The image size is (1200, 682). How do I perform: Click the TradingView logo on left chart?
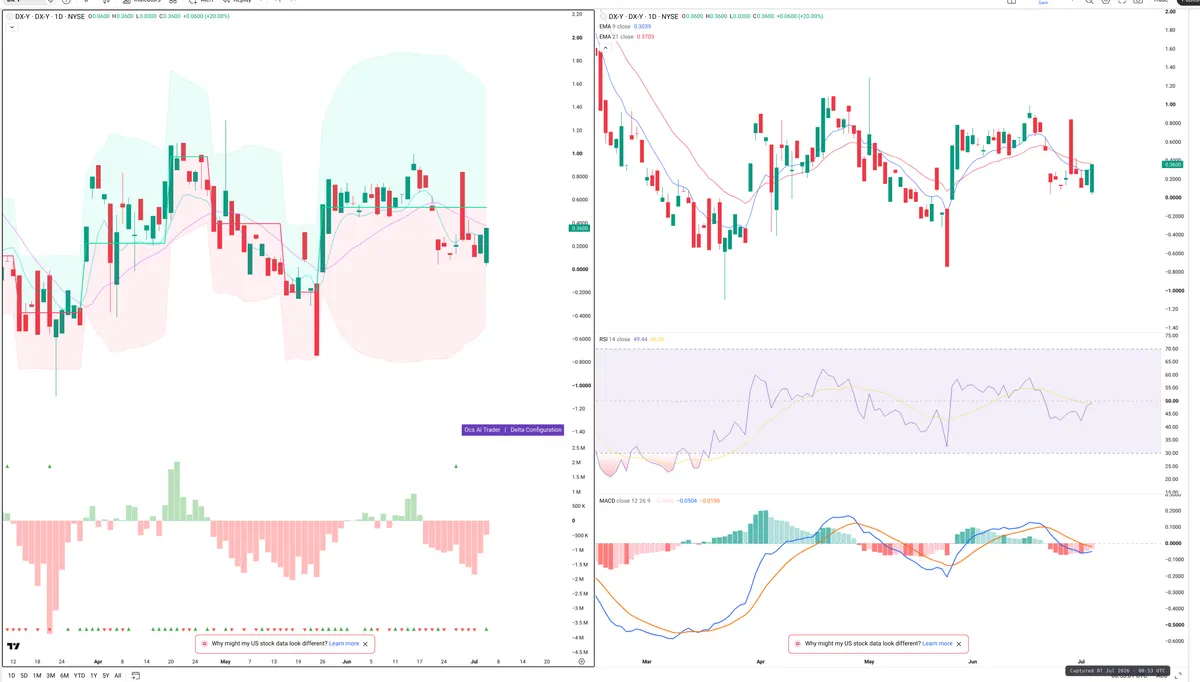pyautogui.click(x=14, y=647)
